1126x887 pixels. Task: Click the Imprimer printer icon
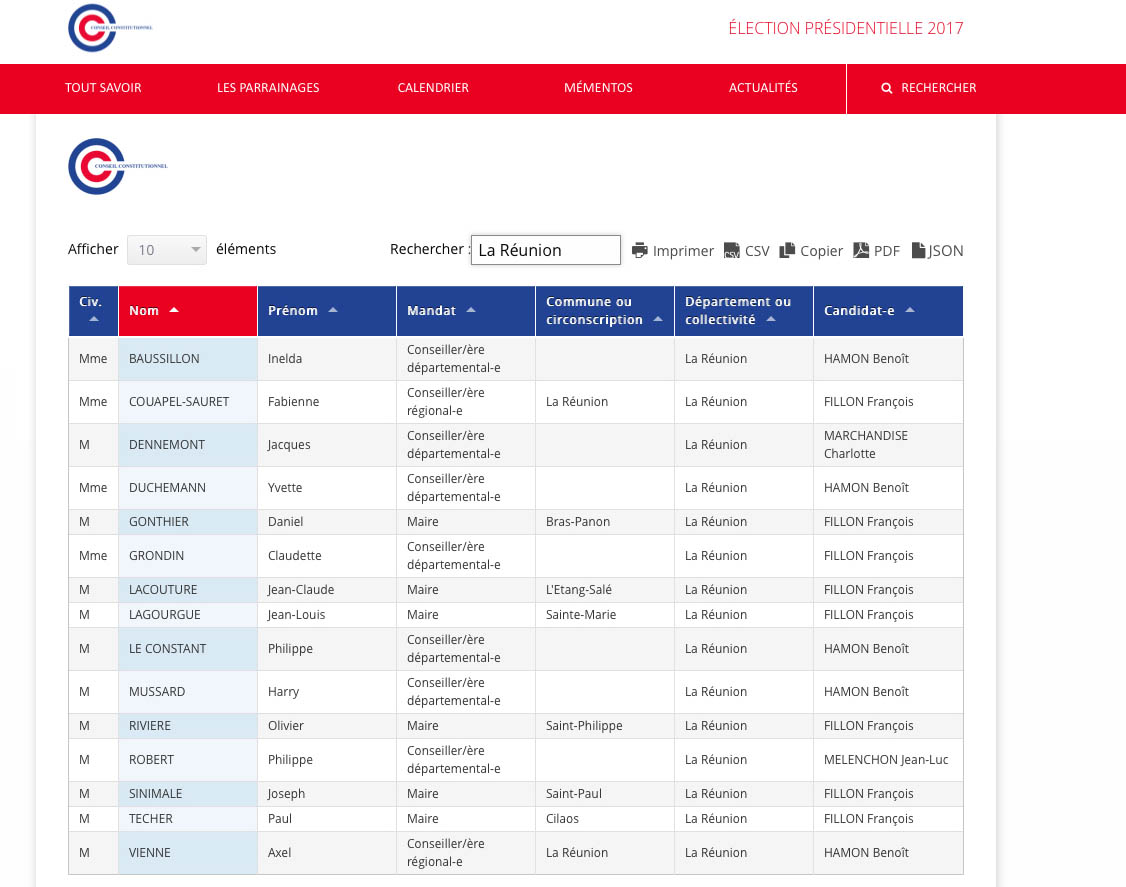pos(640,250)
